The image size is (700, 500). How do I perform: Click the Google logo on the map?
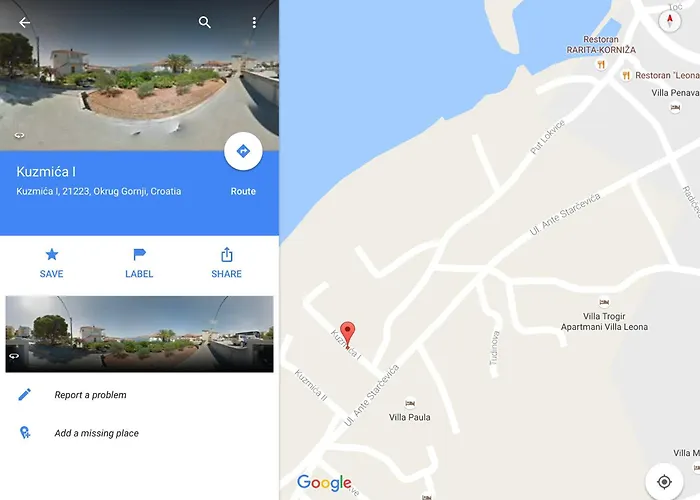coord(325,483)
